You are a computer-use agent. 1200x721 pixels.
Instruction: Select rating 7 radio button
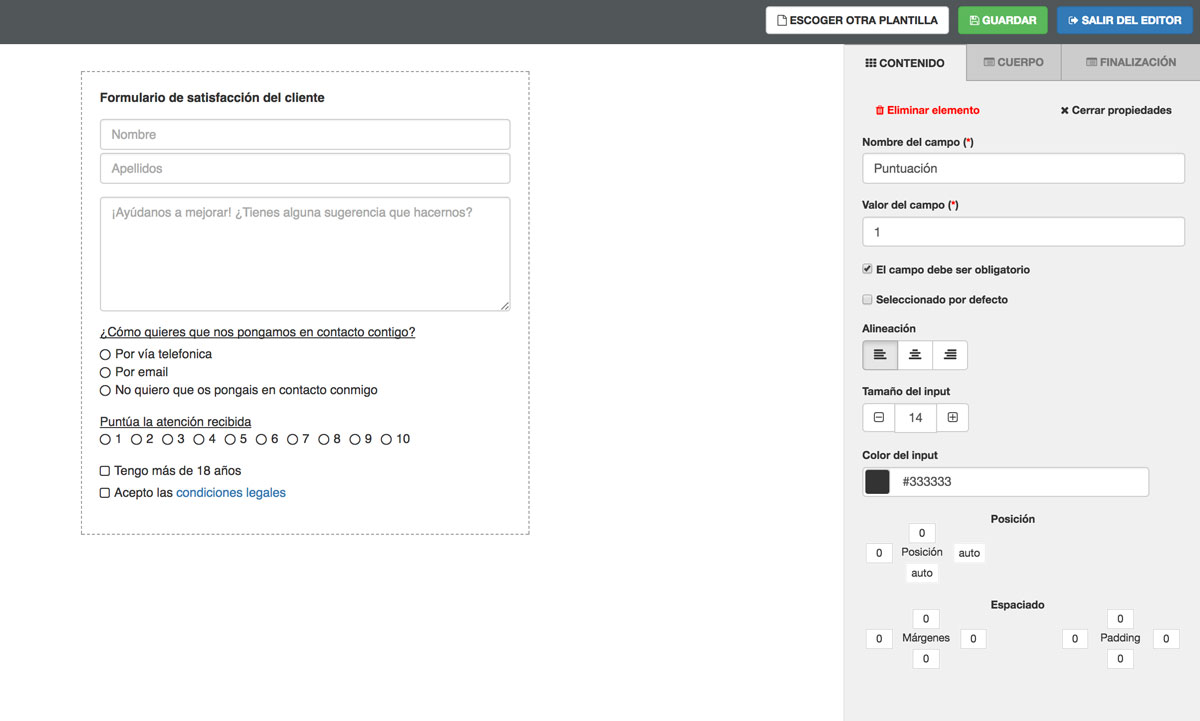[293, 439]
